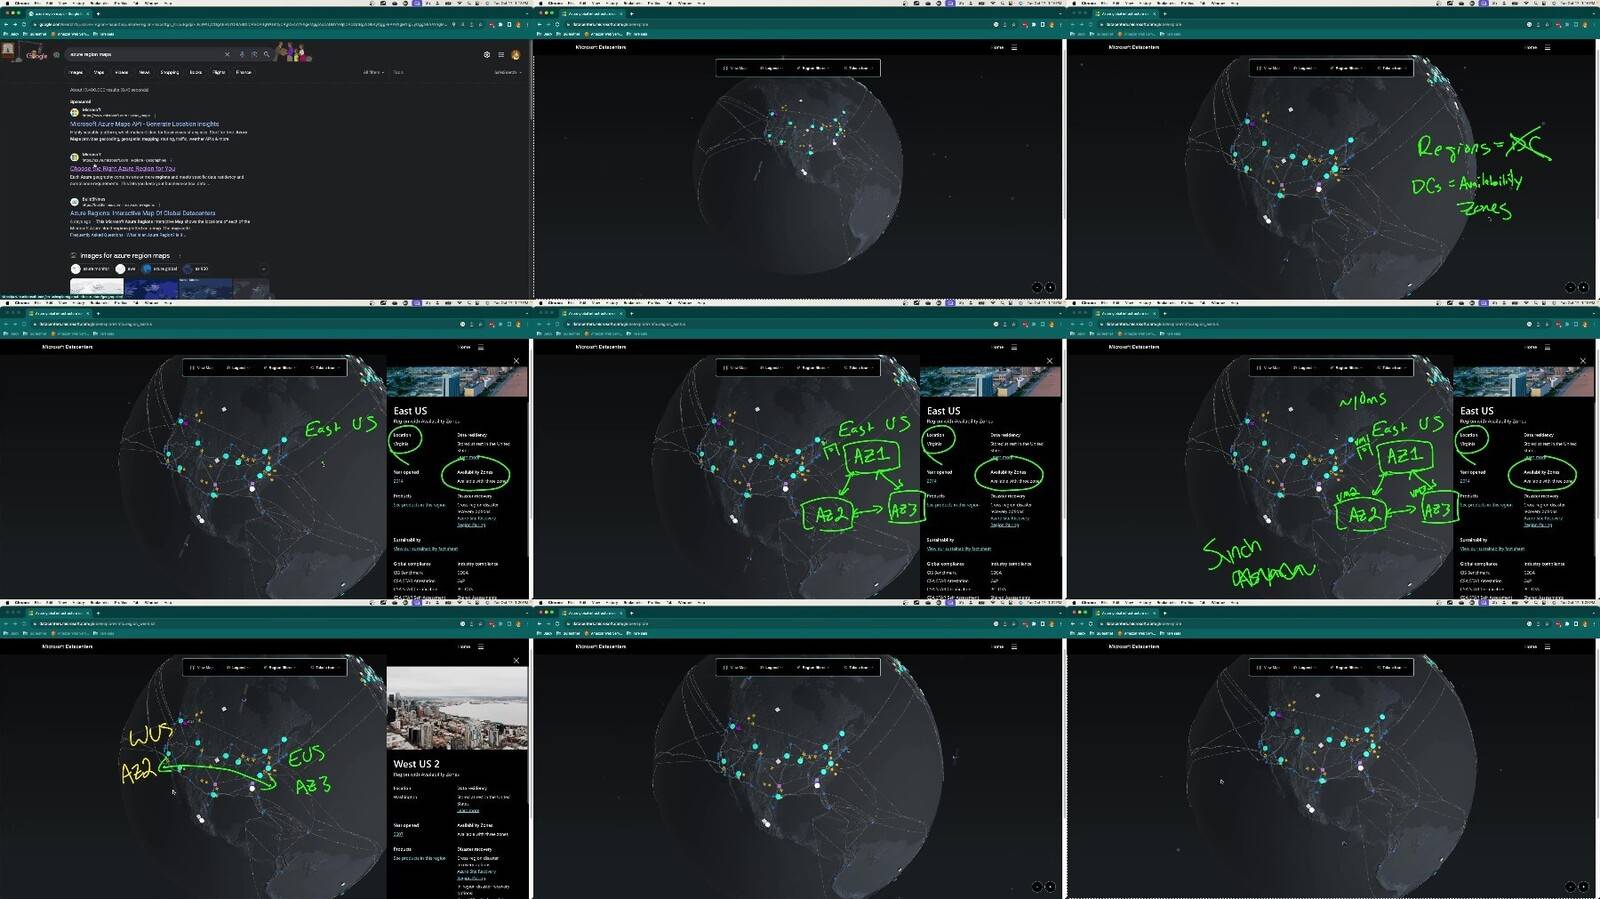Image resolution: width=1600 pixels, height=899 pixels.
Task: Click Tools button in Google results
Action: click(398, 72)
